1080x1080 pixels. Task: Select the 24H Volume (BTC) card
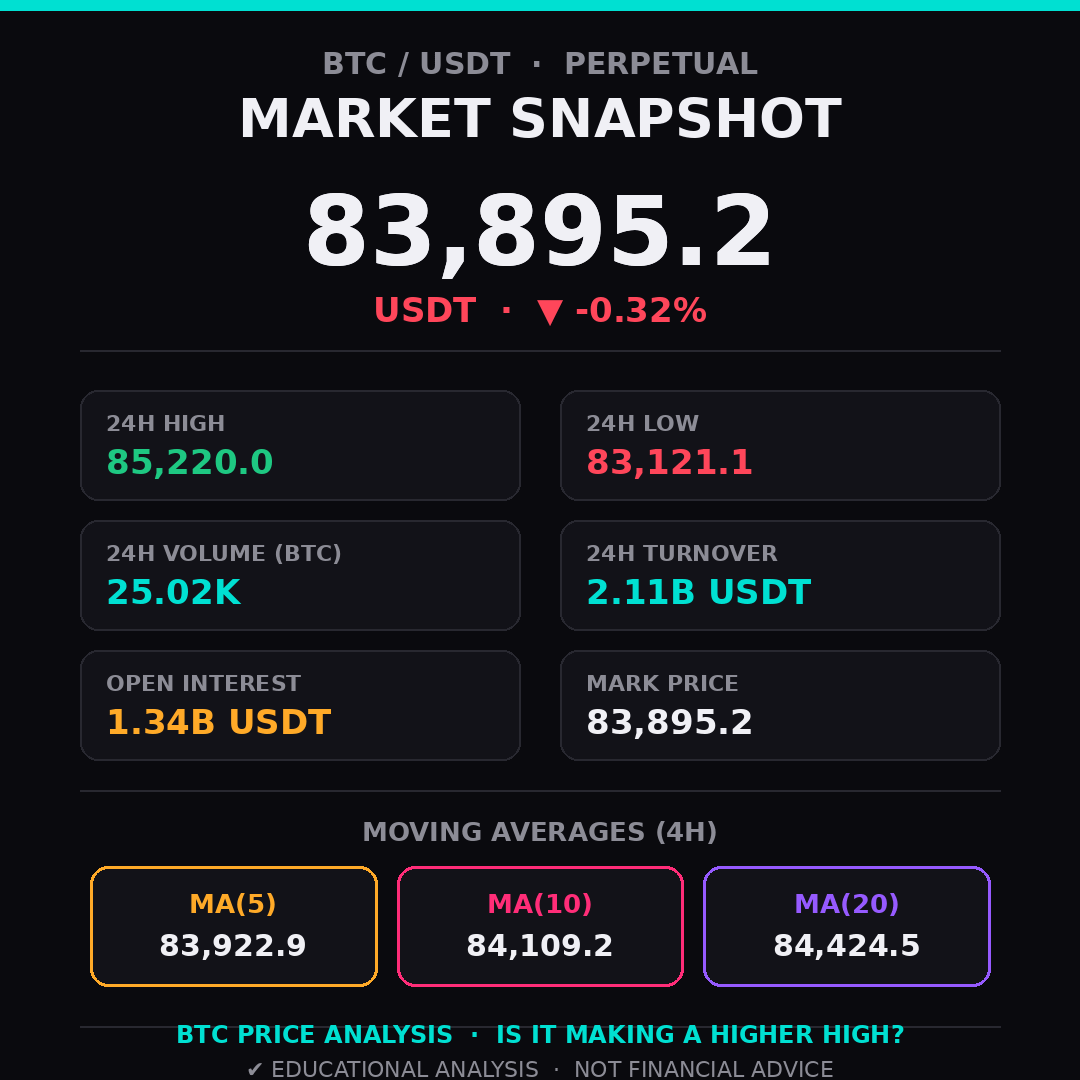point(300,575)
